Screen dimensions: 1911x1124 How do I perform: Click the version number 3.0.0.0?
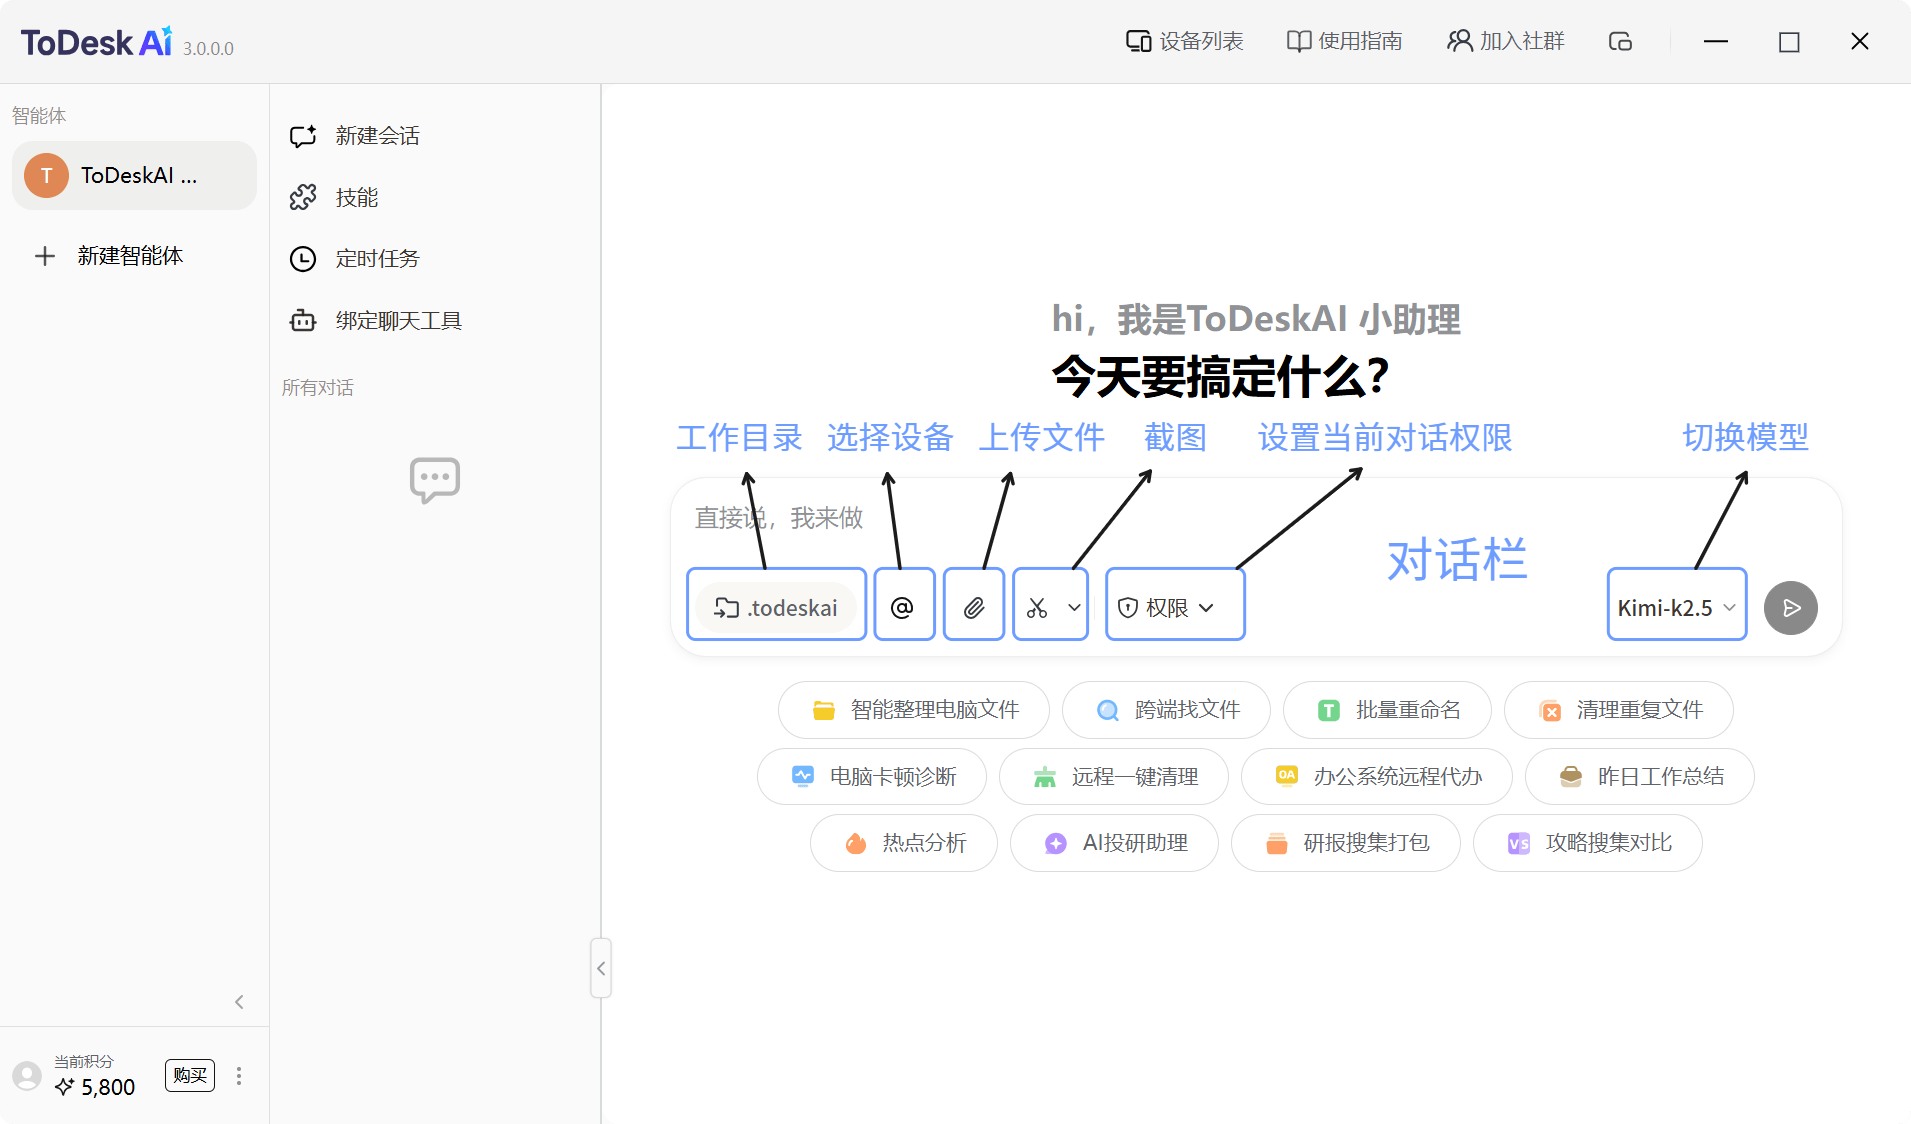(208, 48)
